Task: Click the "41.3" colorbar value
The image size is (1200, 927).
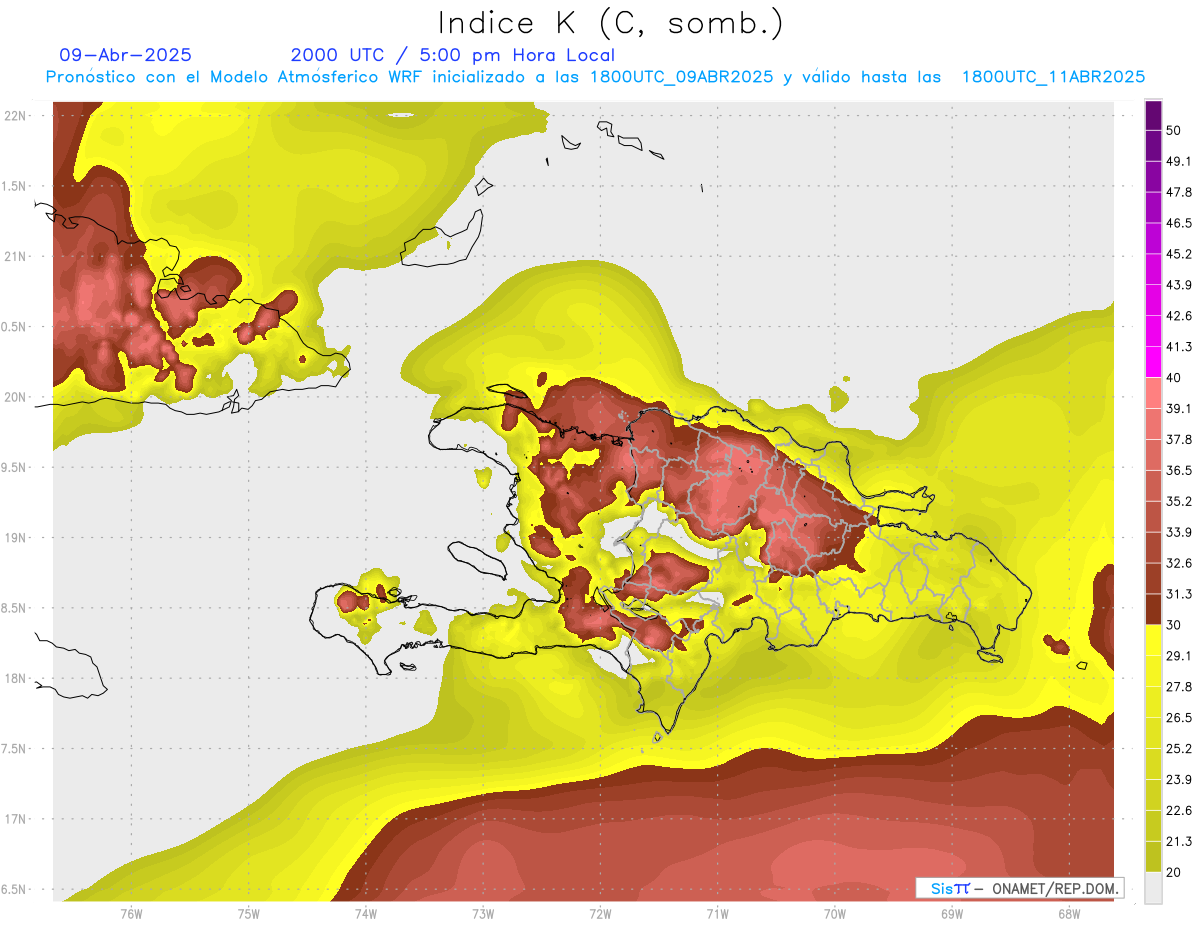Action: (x=1179, y=347)
